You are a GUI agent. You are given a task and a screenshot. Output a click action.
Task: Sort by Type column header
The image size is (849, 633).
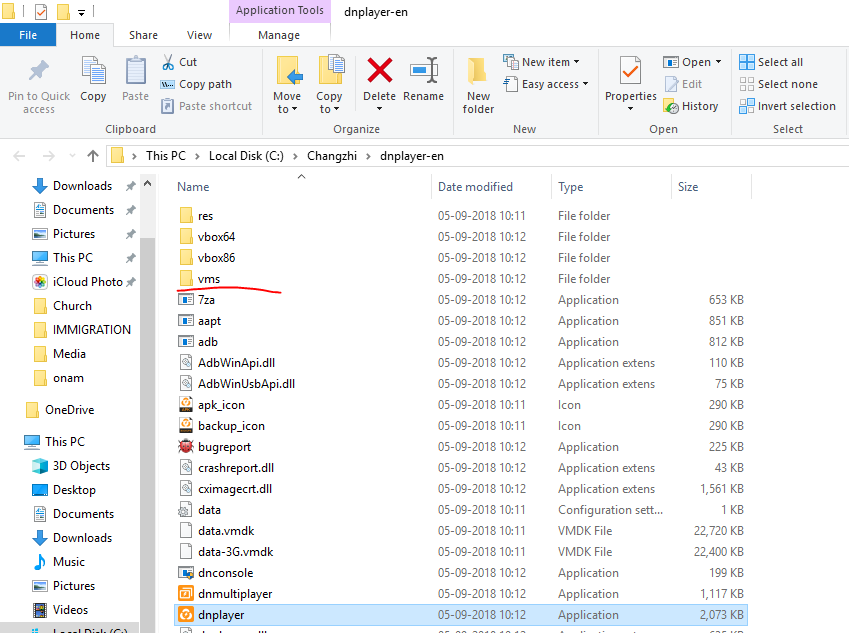point(571,187)
